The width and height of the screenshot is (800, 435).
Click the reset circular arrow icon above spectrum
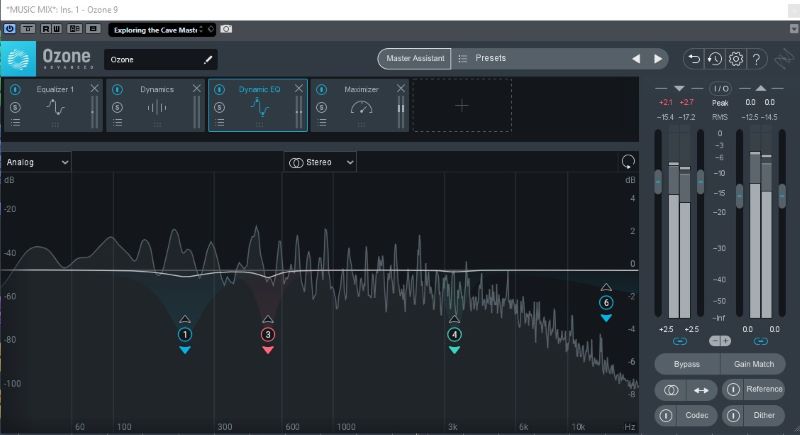(628, 162)
